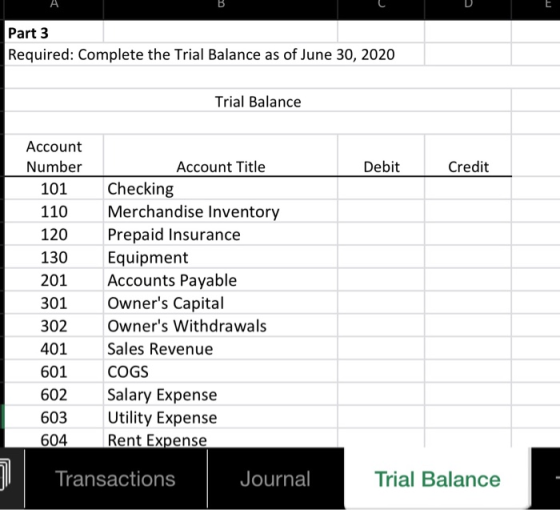Select the Trial Balance sheet tab
The height and width of the screenshot is (510, 560).
tap(438, 479)
